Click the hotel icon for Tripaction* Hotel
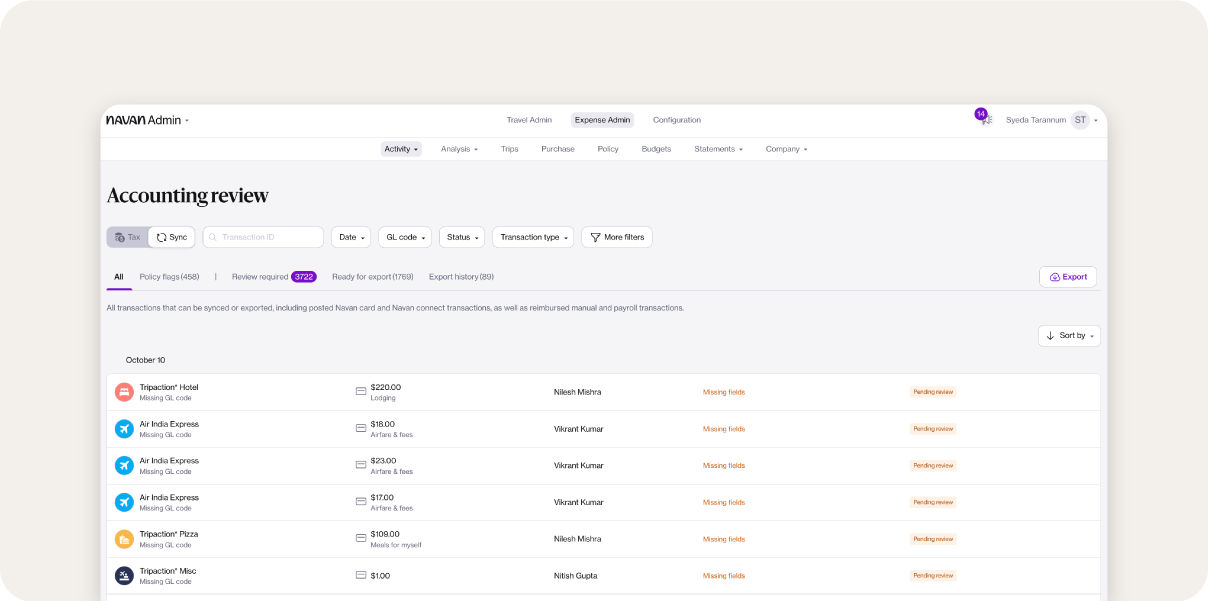The image size is (1208, 601). pos(124,392)
